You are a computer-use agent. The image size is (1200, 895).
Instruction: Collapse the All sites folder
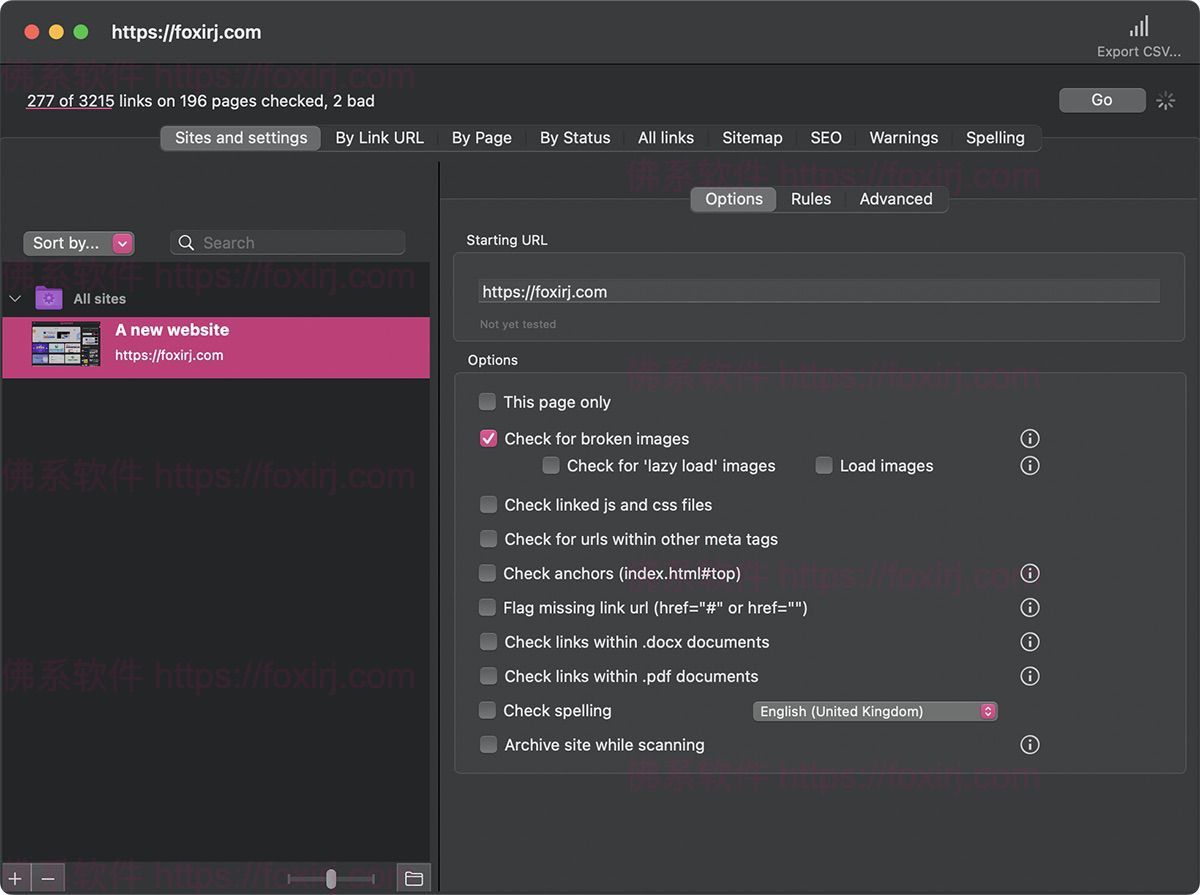click(15, 299)
